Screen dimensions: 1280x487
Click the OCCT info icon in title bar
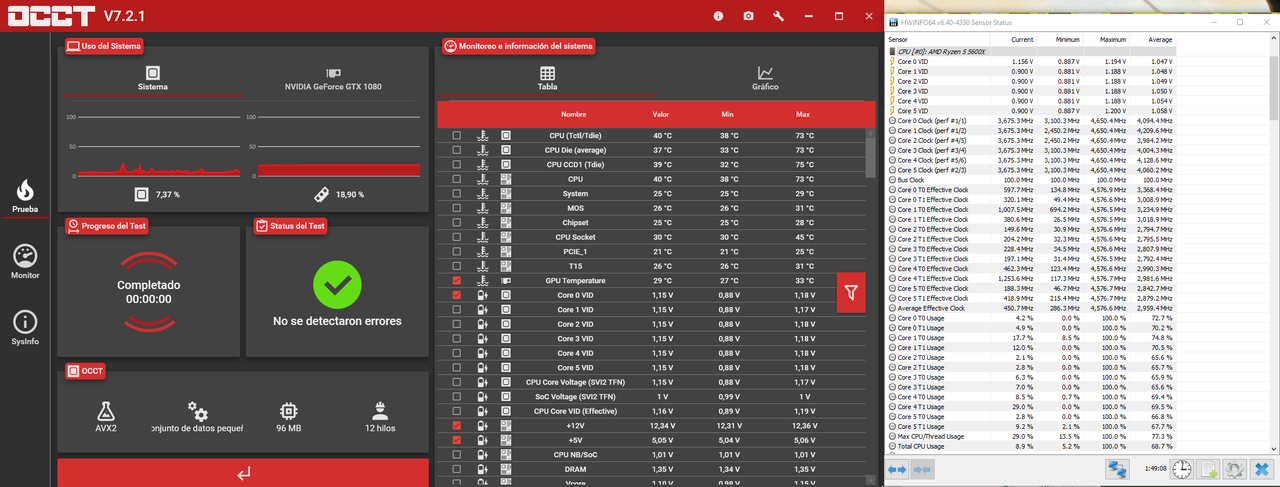coord(718,16)
